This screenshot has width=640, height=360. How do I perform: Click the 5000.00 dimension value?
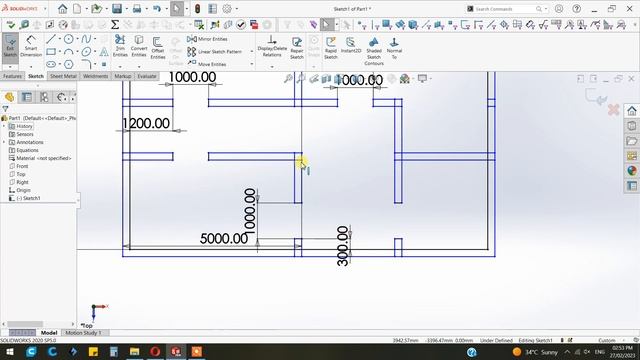(224, 238)
